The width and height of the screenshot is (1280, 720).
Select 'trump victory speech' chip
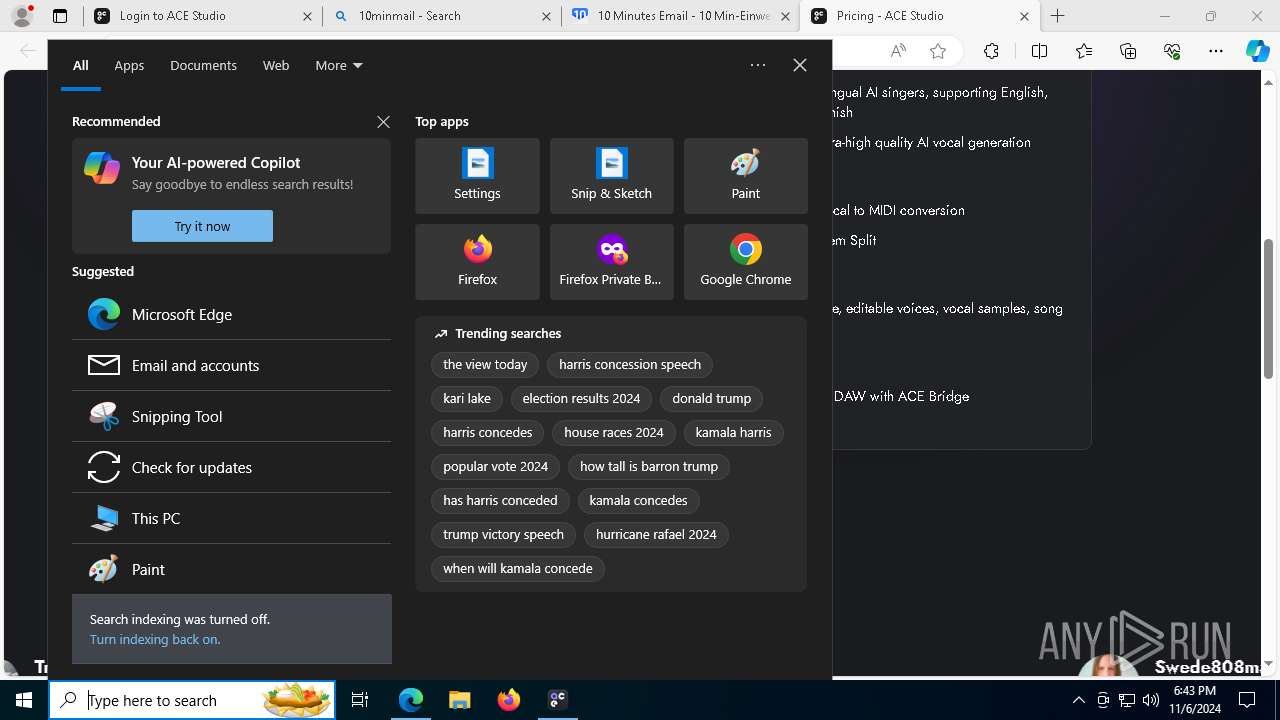coord(503,535)
